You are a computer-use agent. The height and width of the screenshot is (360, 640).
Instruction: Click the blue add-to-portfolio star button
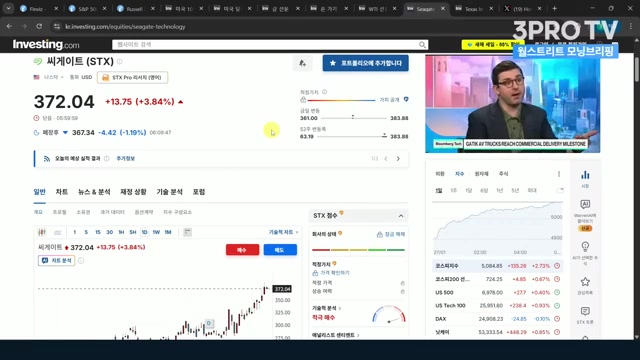pos(365,63)
